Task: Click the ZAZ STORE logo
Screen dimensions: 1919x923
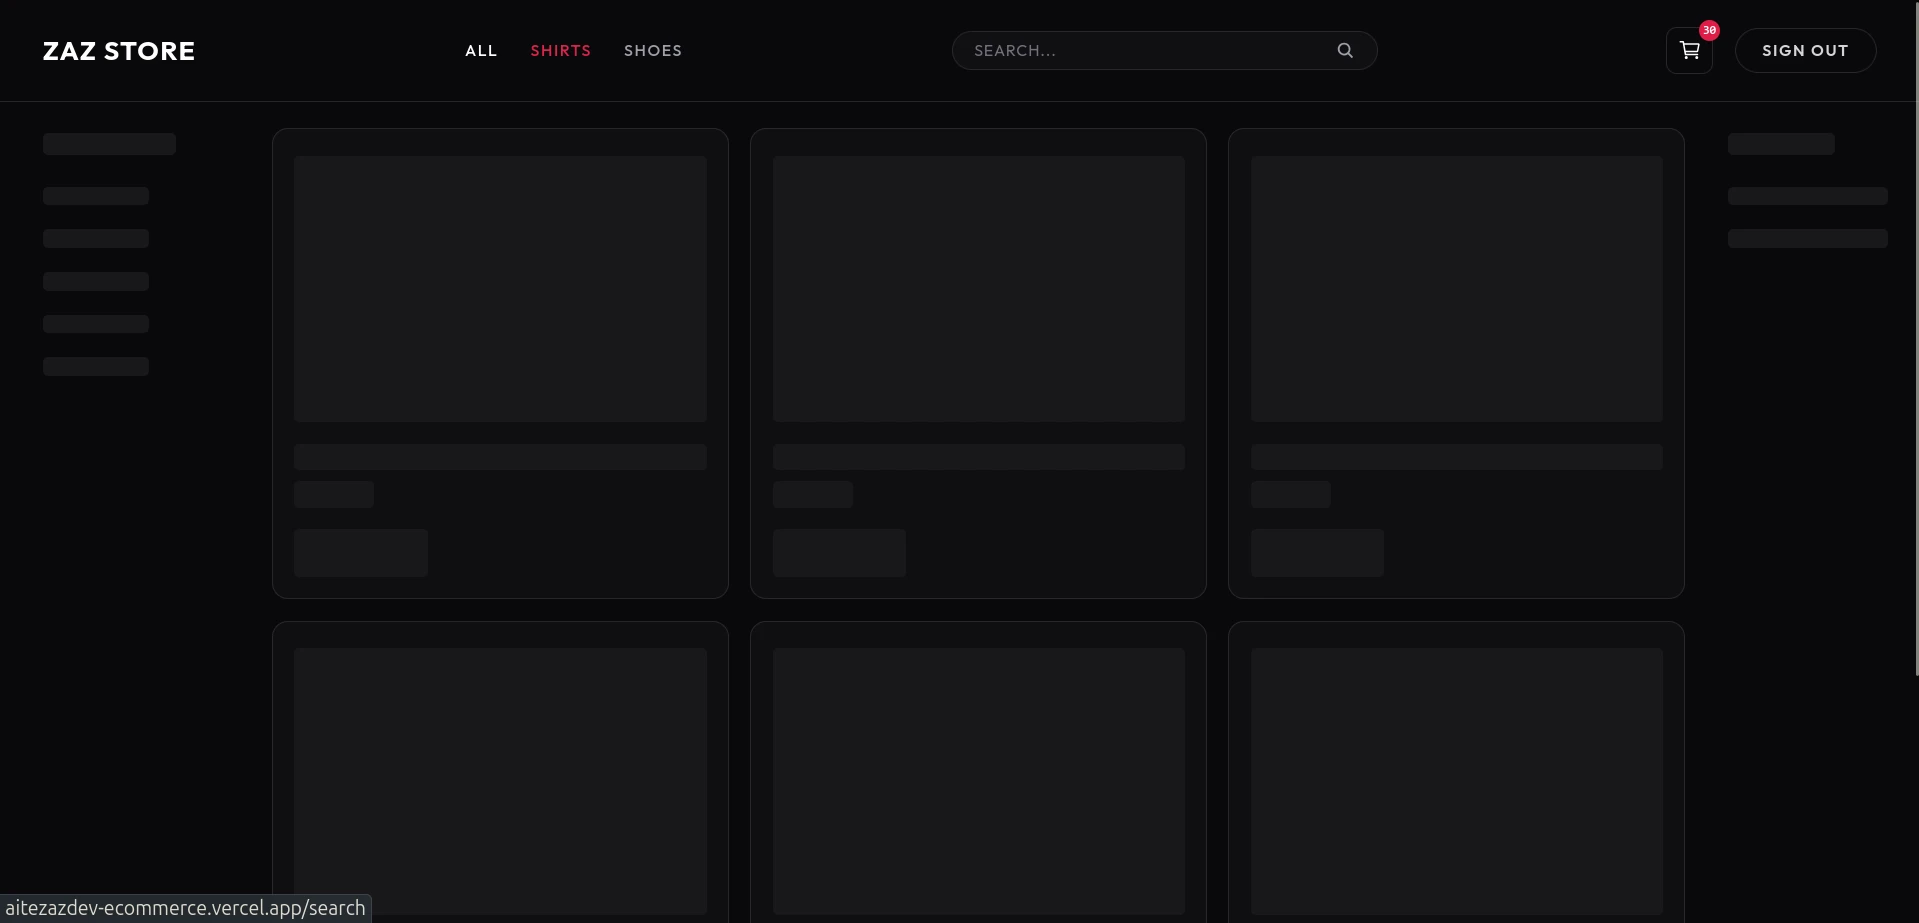Action: point(119,51)
